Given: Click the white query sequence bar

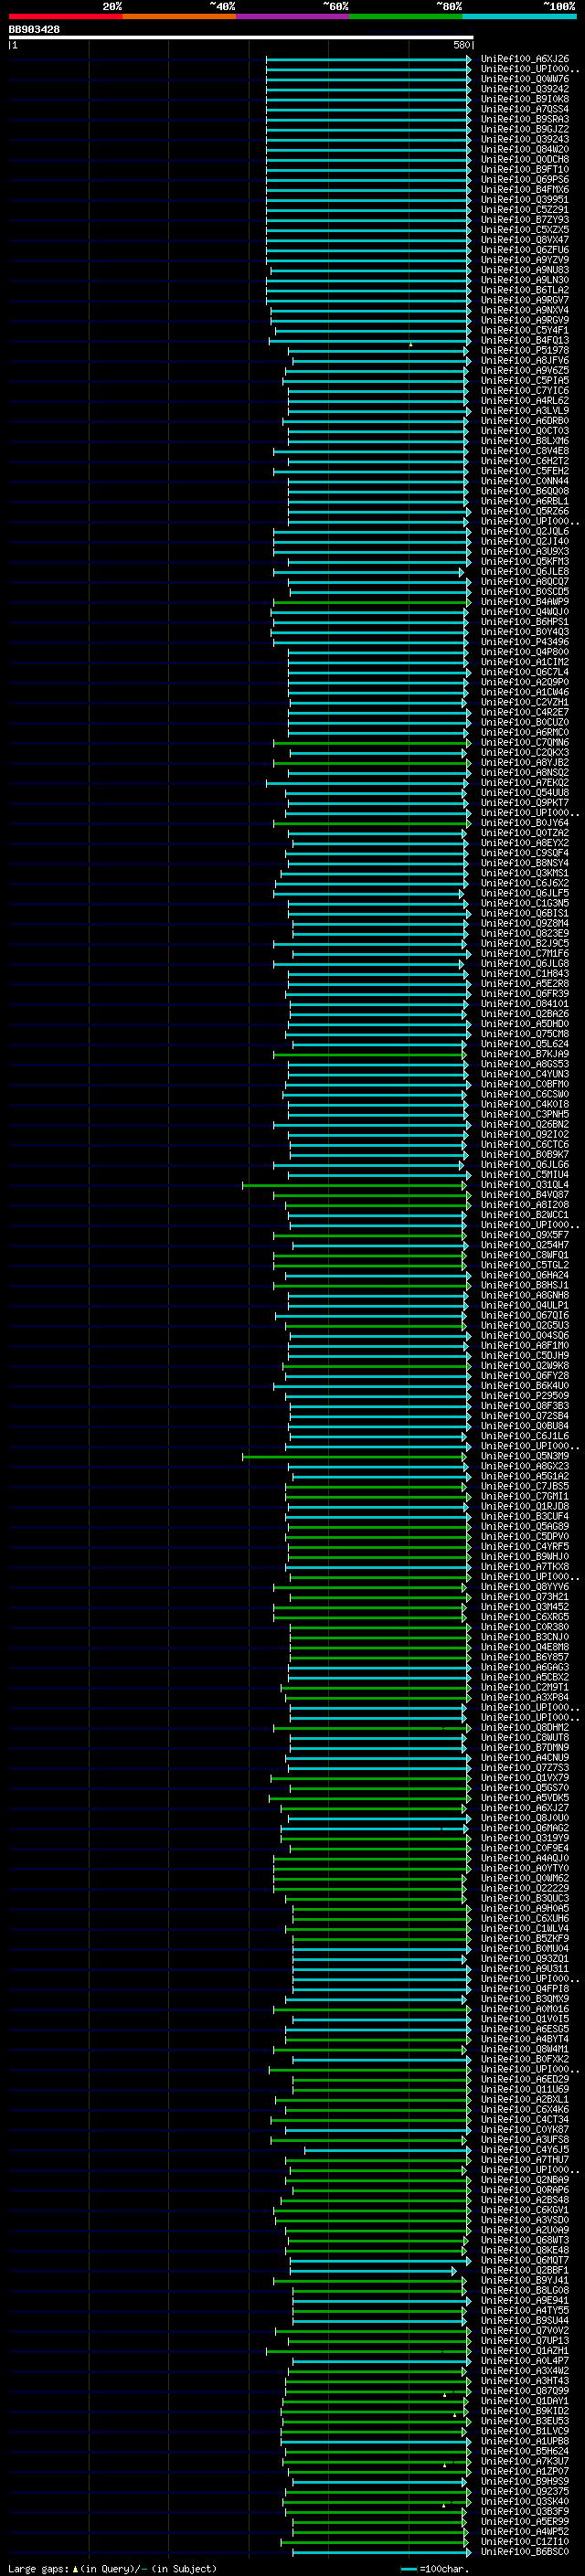Looking at the screenshot, I should [x=241, y=38].
